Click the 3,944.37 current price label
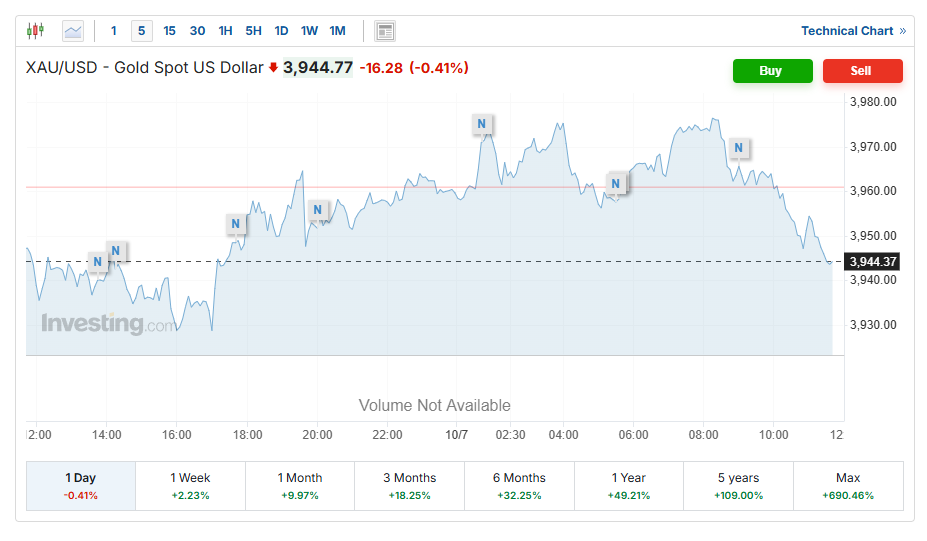Viewport: 927px width, 541px height. (x=873, y=262)
